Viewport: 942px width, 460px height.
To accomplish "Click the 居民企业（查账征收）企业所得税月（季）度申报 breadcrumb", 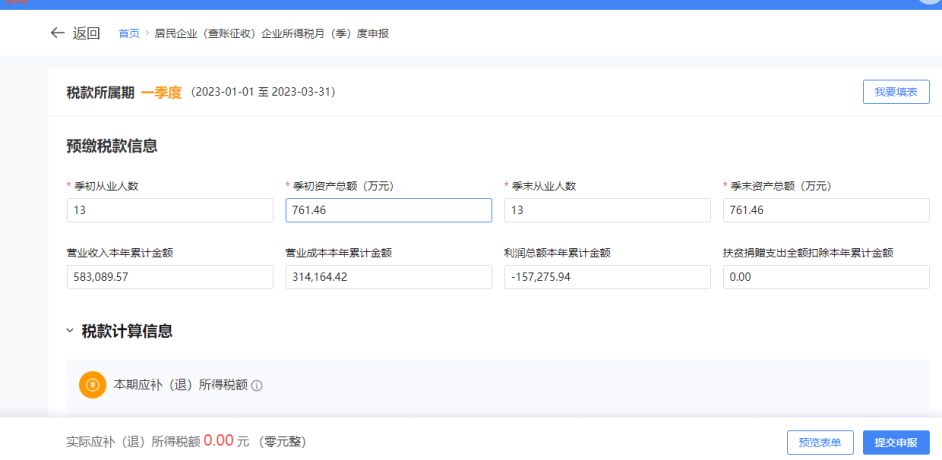I will (272, 34).
